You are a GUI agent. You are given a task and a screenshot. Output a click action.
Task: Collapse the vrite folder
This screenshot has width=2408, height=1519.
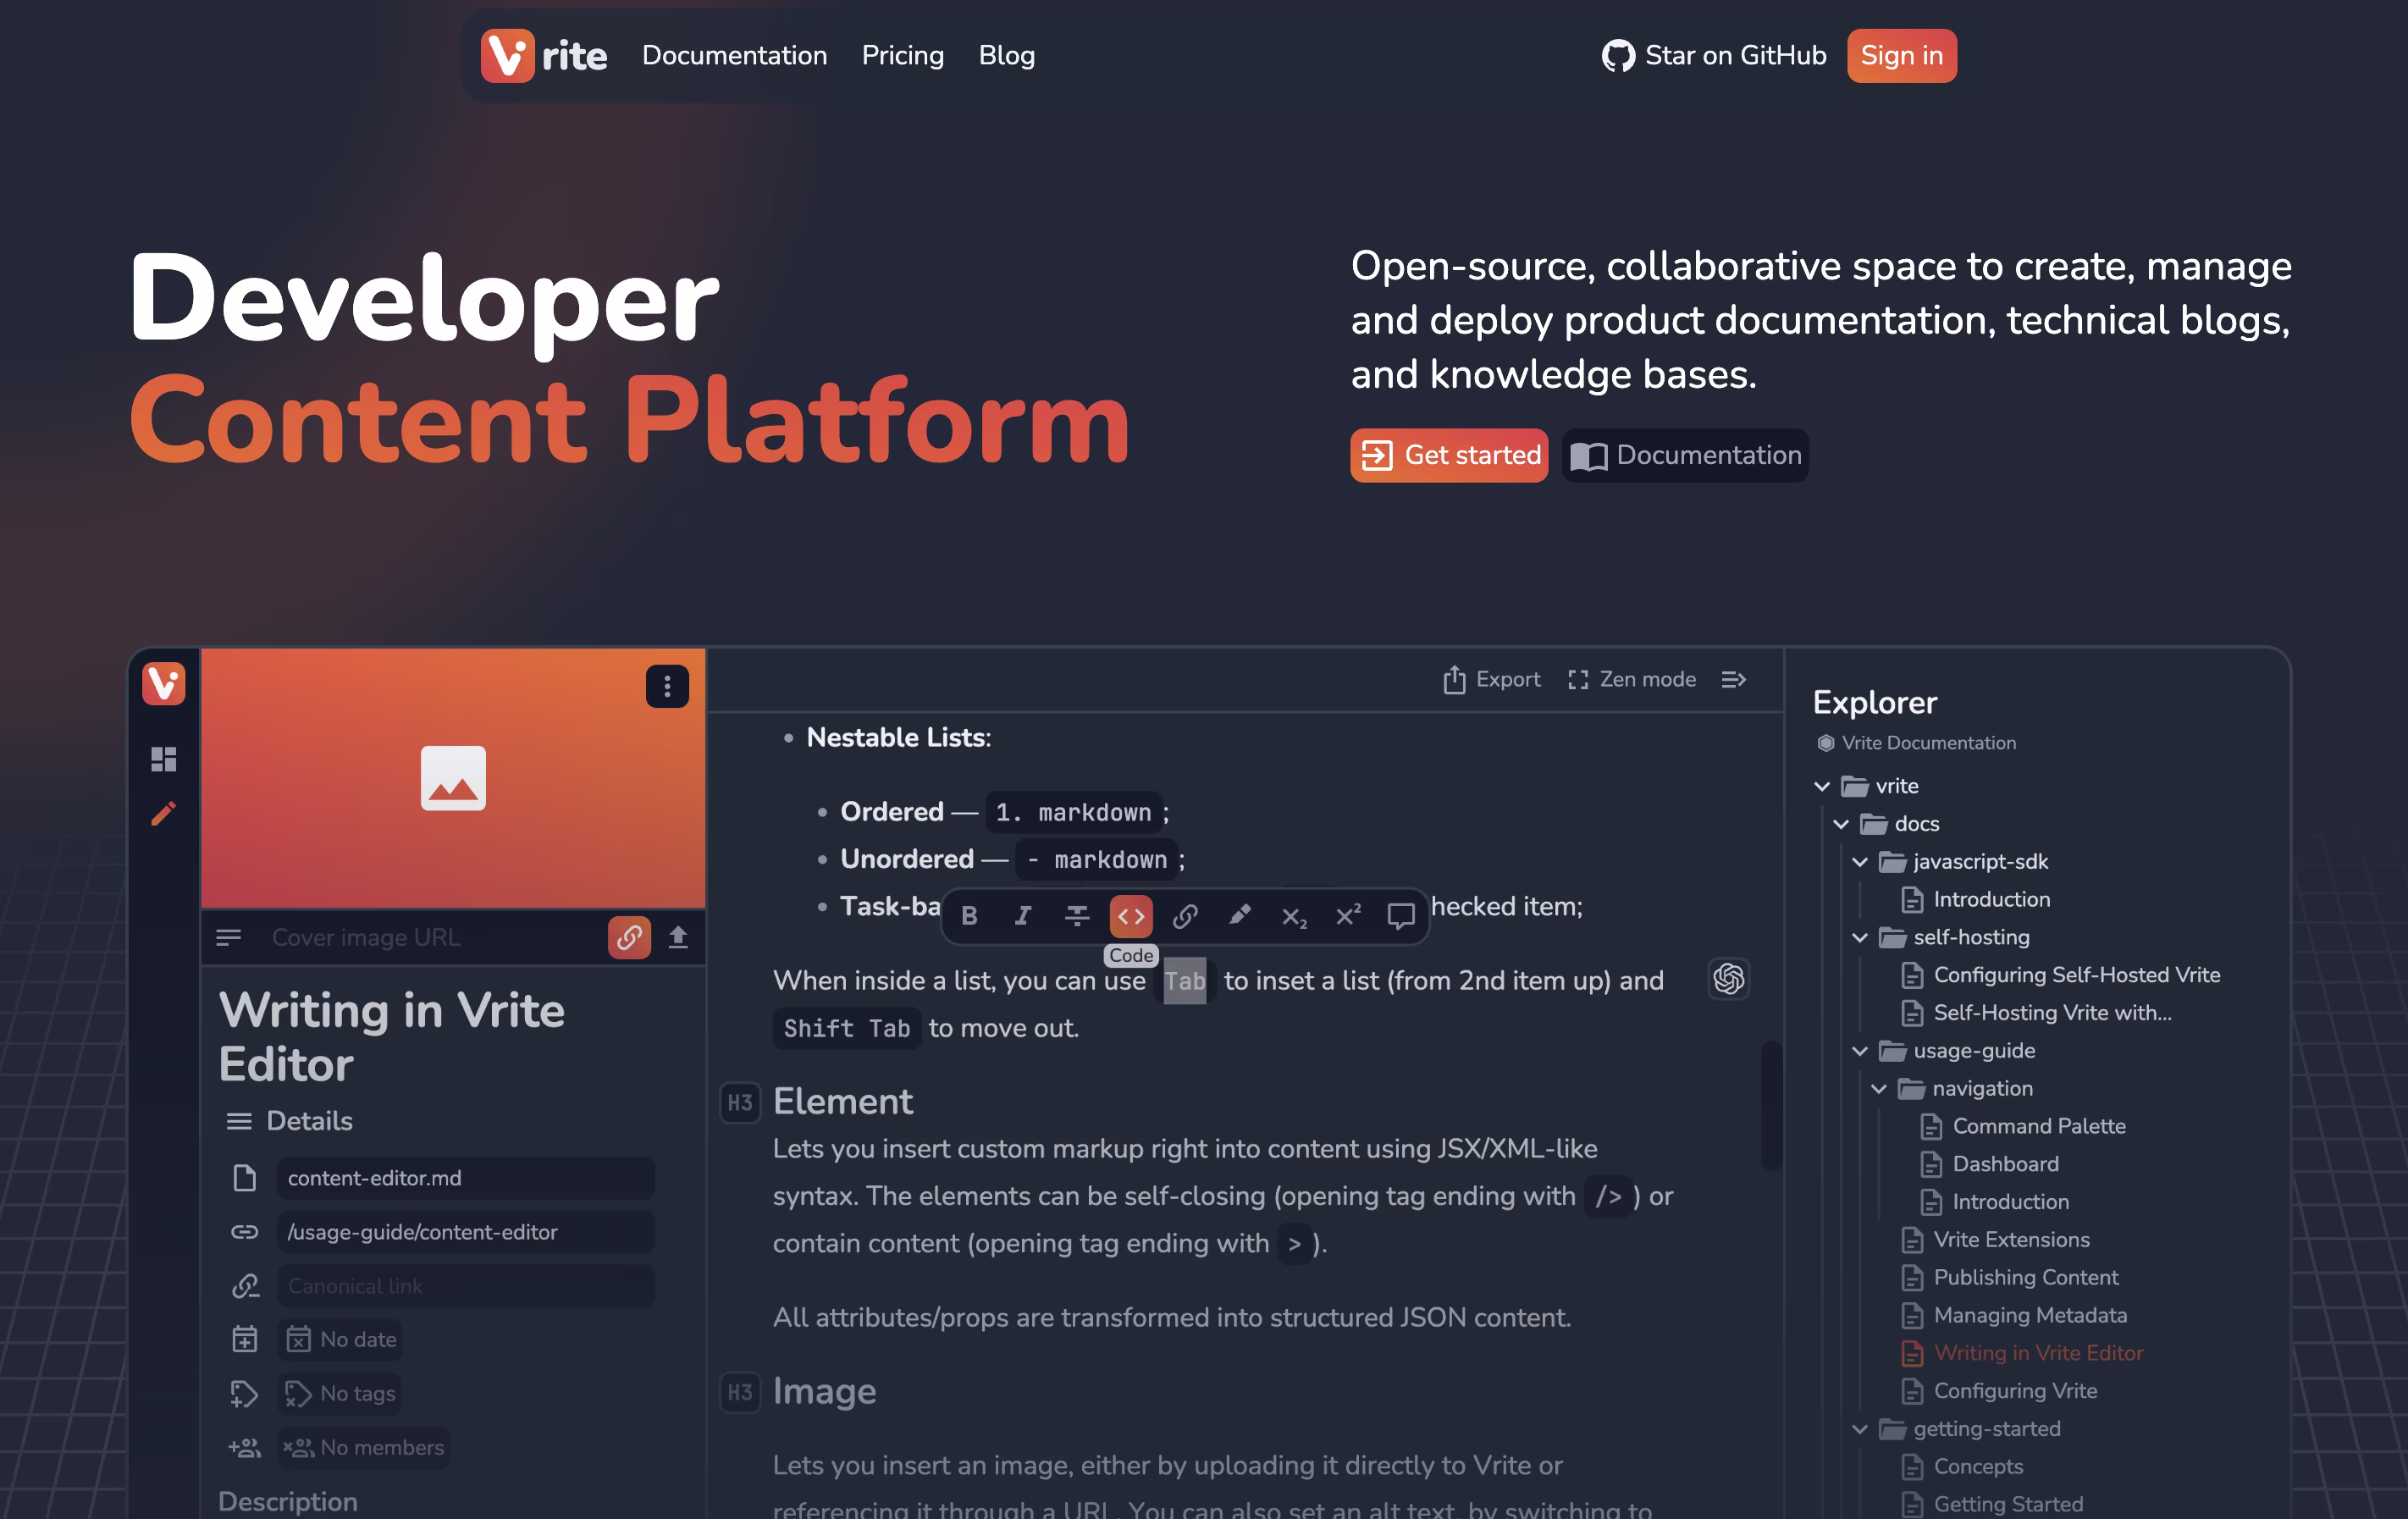click(1822, 786)
